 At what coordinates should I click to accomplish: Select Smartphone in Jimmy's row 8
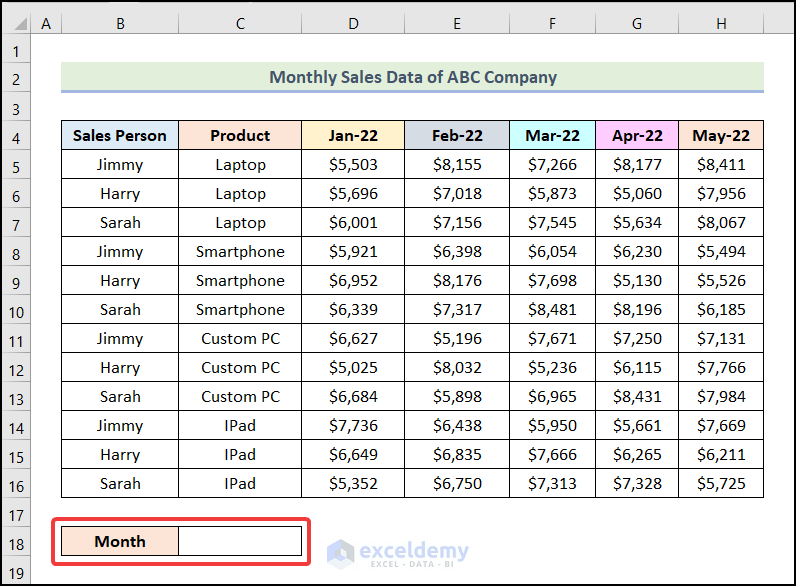[x=240, y=251]
